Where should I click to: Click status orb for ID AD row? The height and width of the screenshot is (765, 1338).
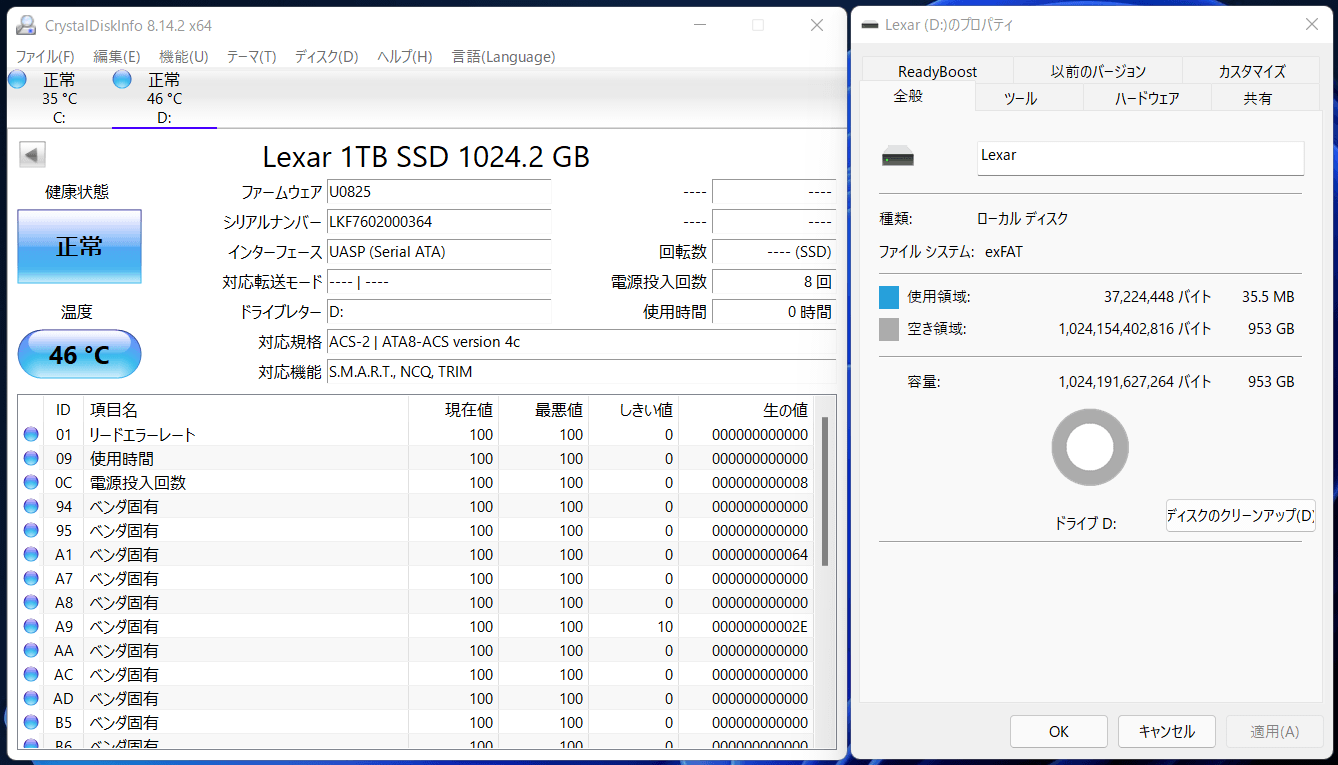click(x=31, y=699)
